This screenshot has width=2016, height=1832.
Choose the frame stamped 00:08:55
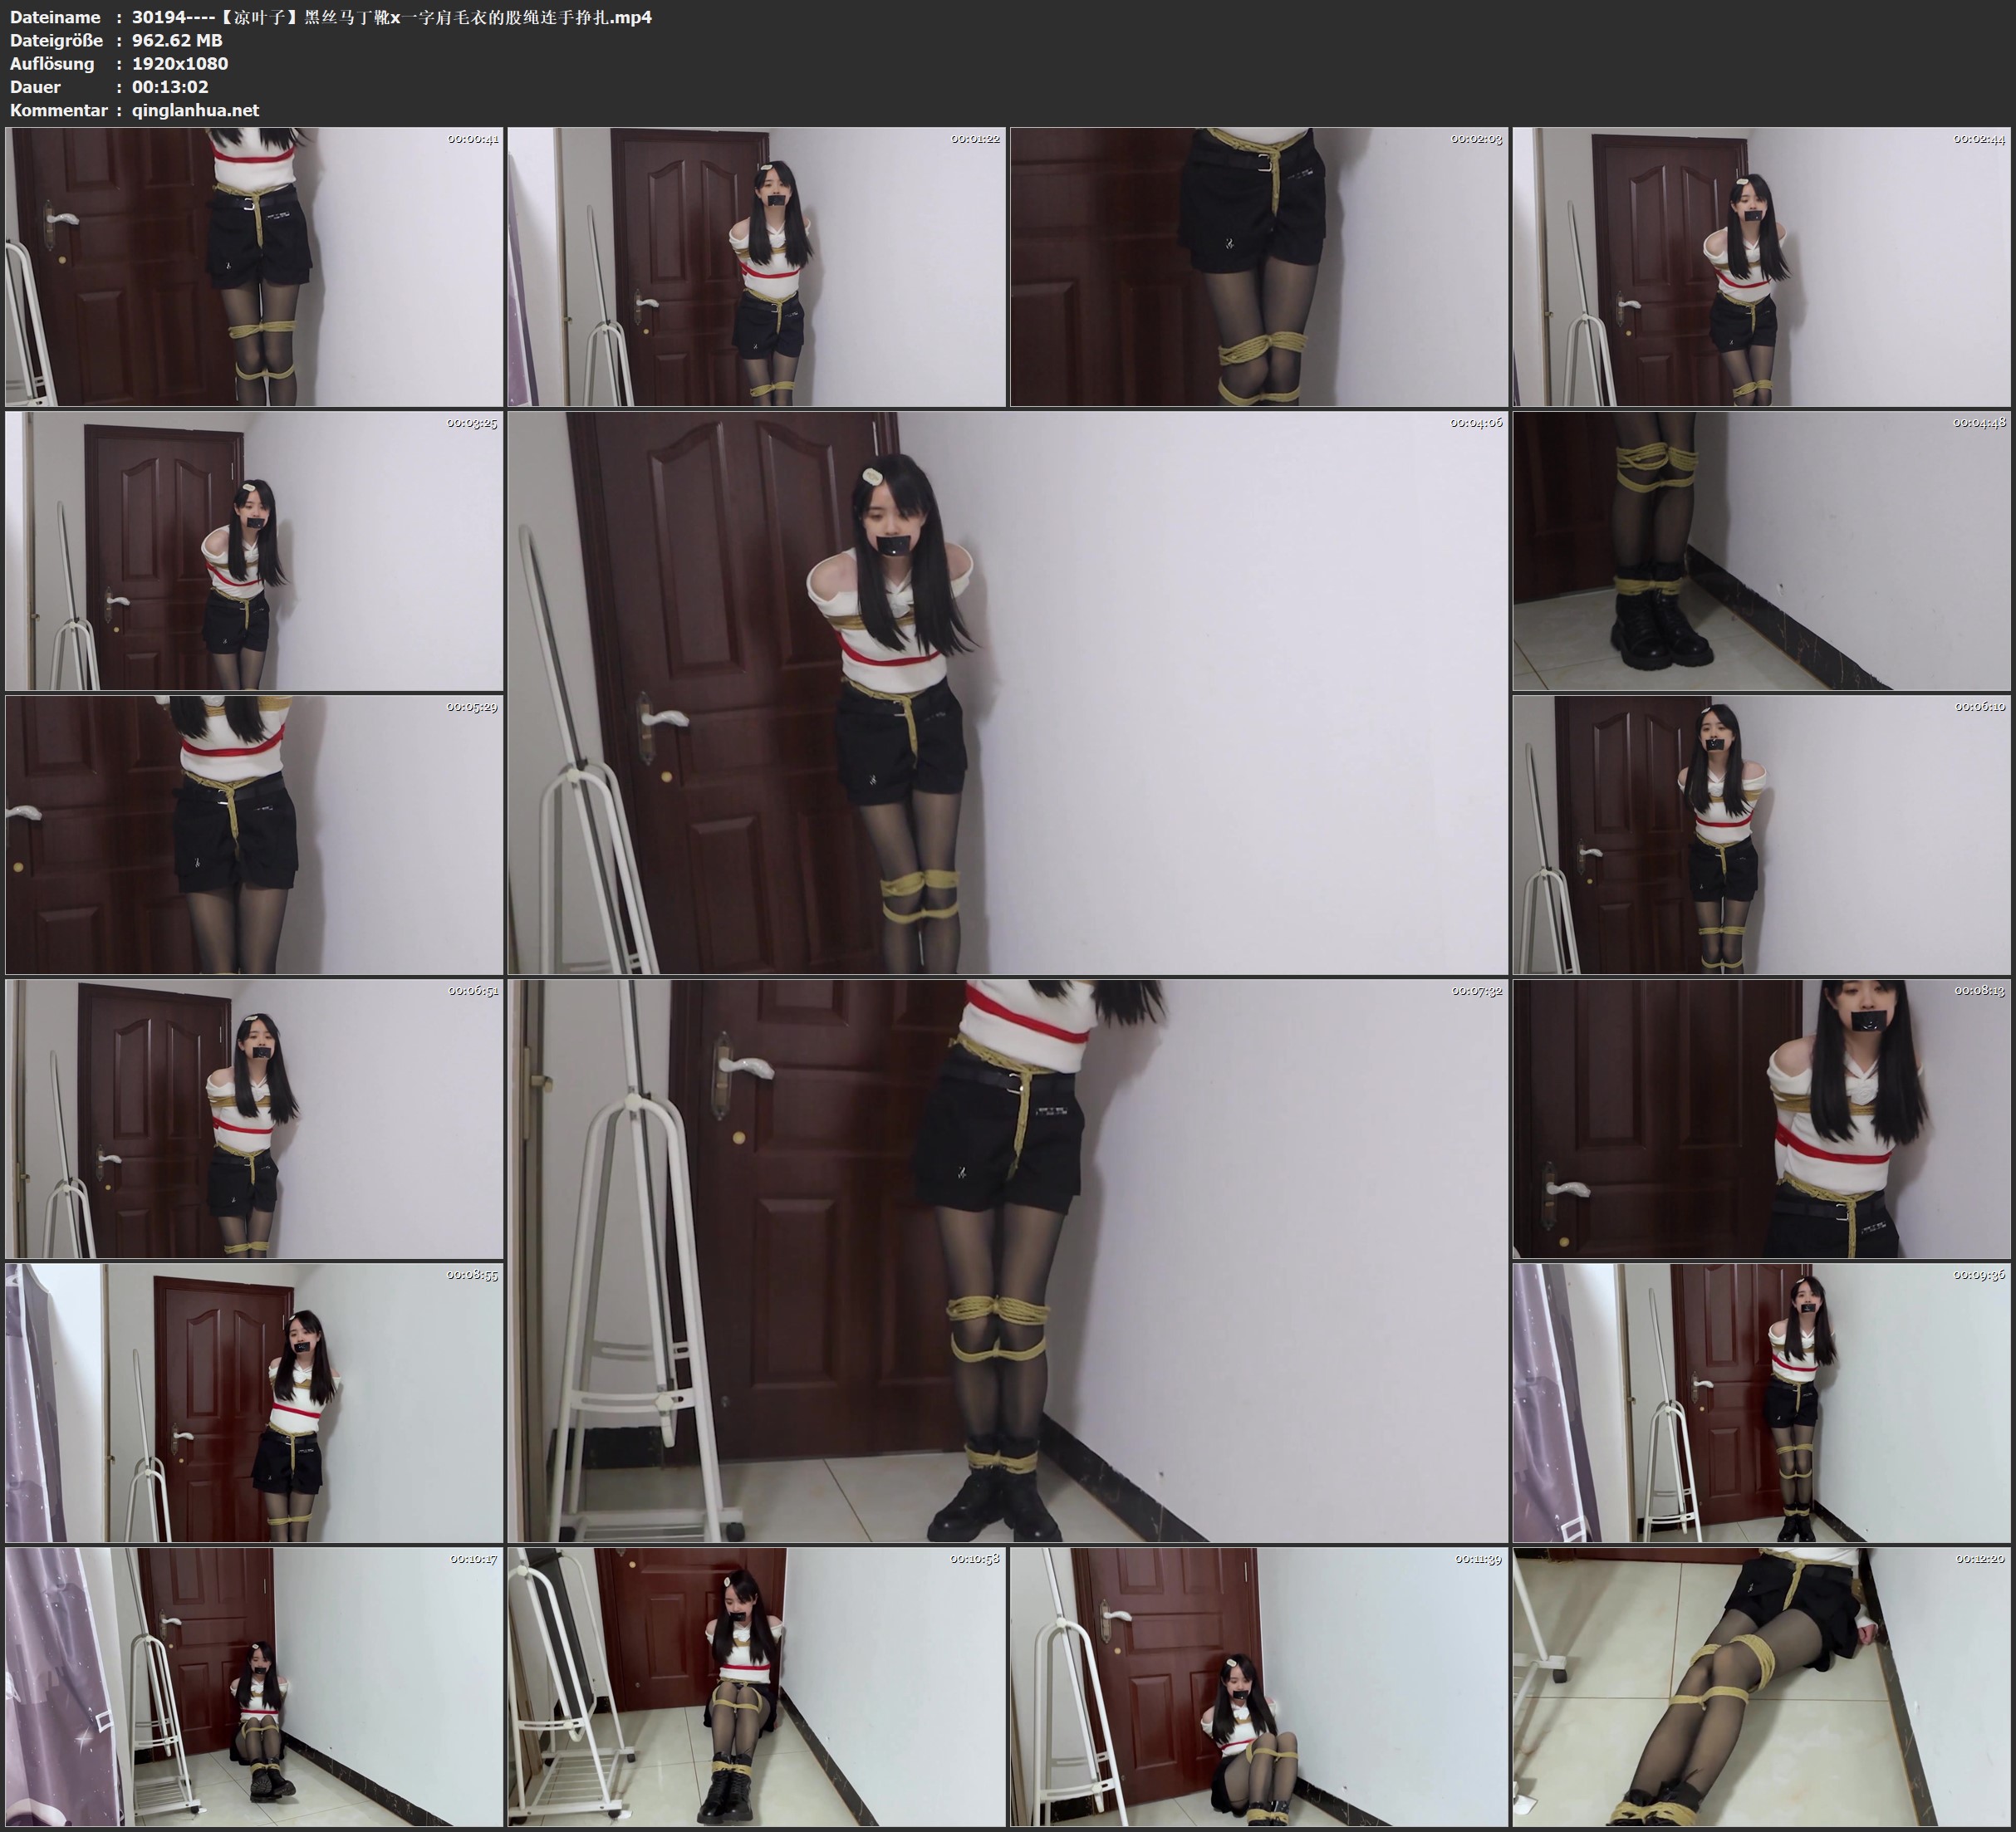tap(254, 1402)
